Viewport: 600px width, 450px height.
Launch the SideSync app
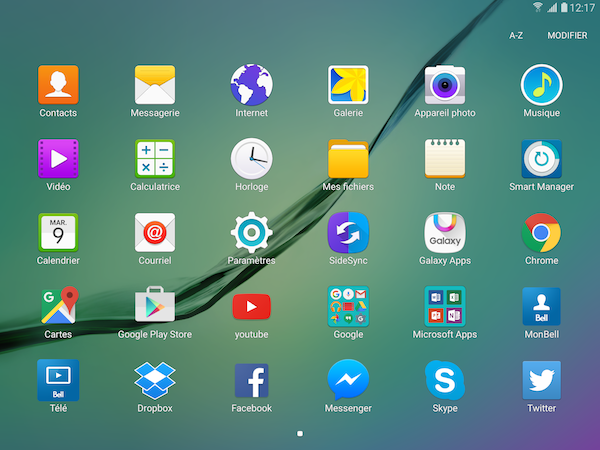pyautogui.click(x=348, y=232)
